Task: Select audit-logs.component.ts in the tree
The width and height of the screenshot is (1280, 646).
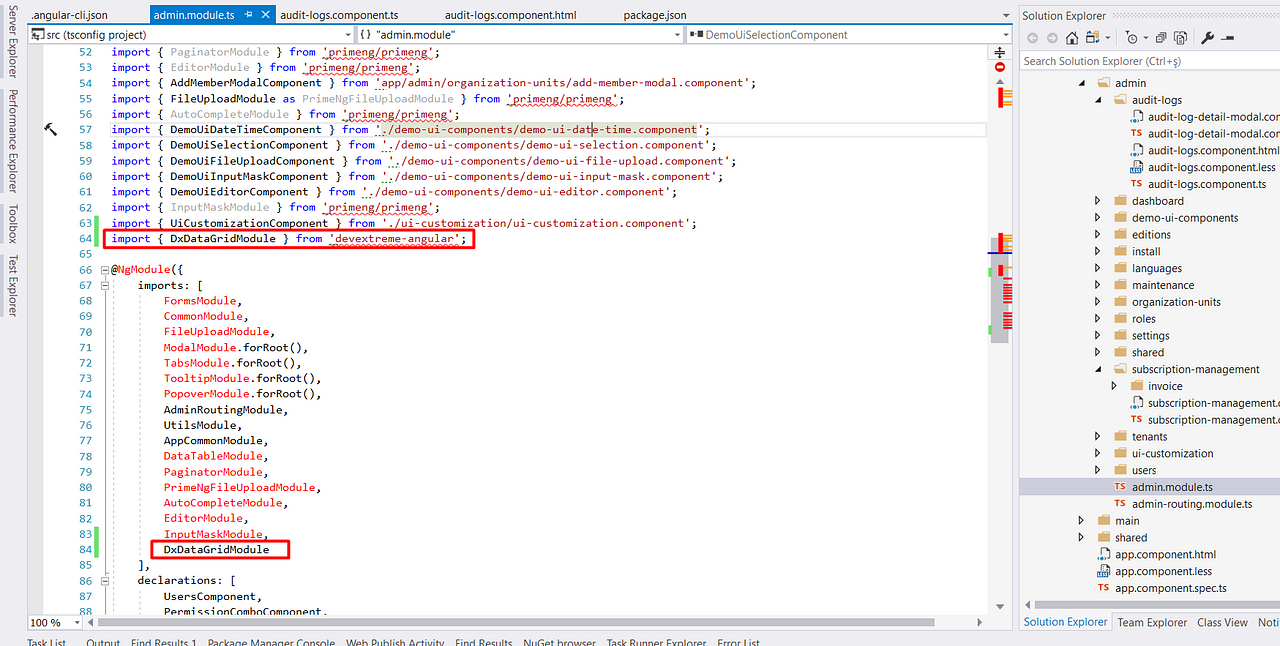Action: point(1207,184)
